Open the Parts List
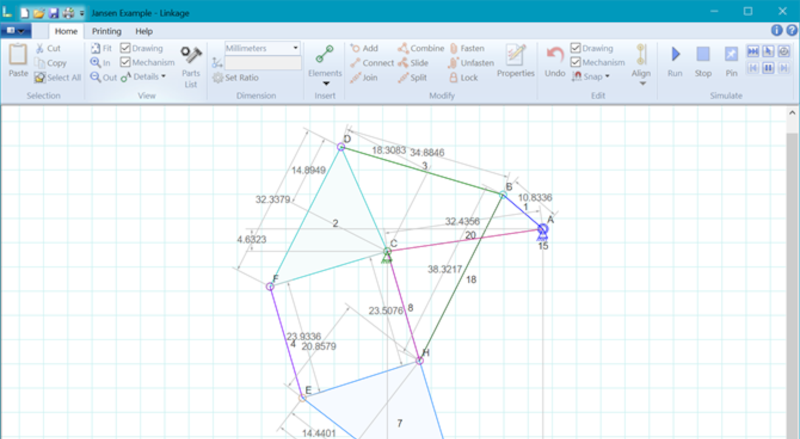The height and width of the screenshot is (439, 800). coord(190,63)
